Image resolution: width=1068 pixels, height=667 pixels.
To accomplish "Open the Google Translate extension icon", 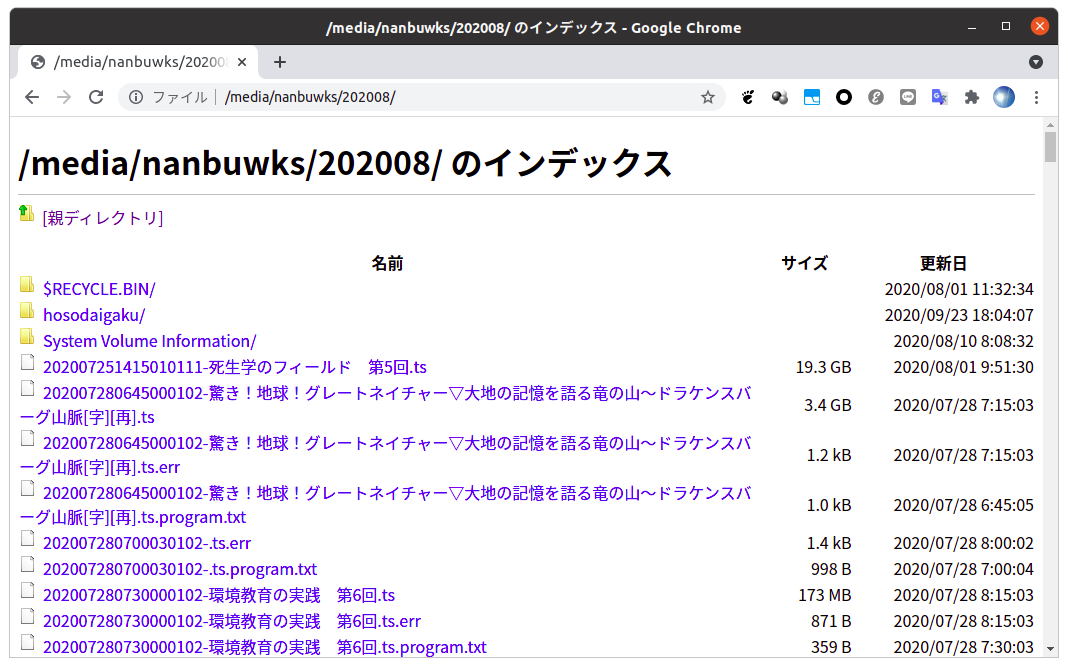I will point(940,97).
